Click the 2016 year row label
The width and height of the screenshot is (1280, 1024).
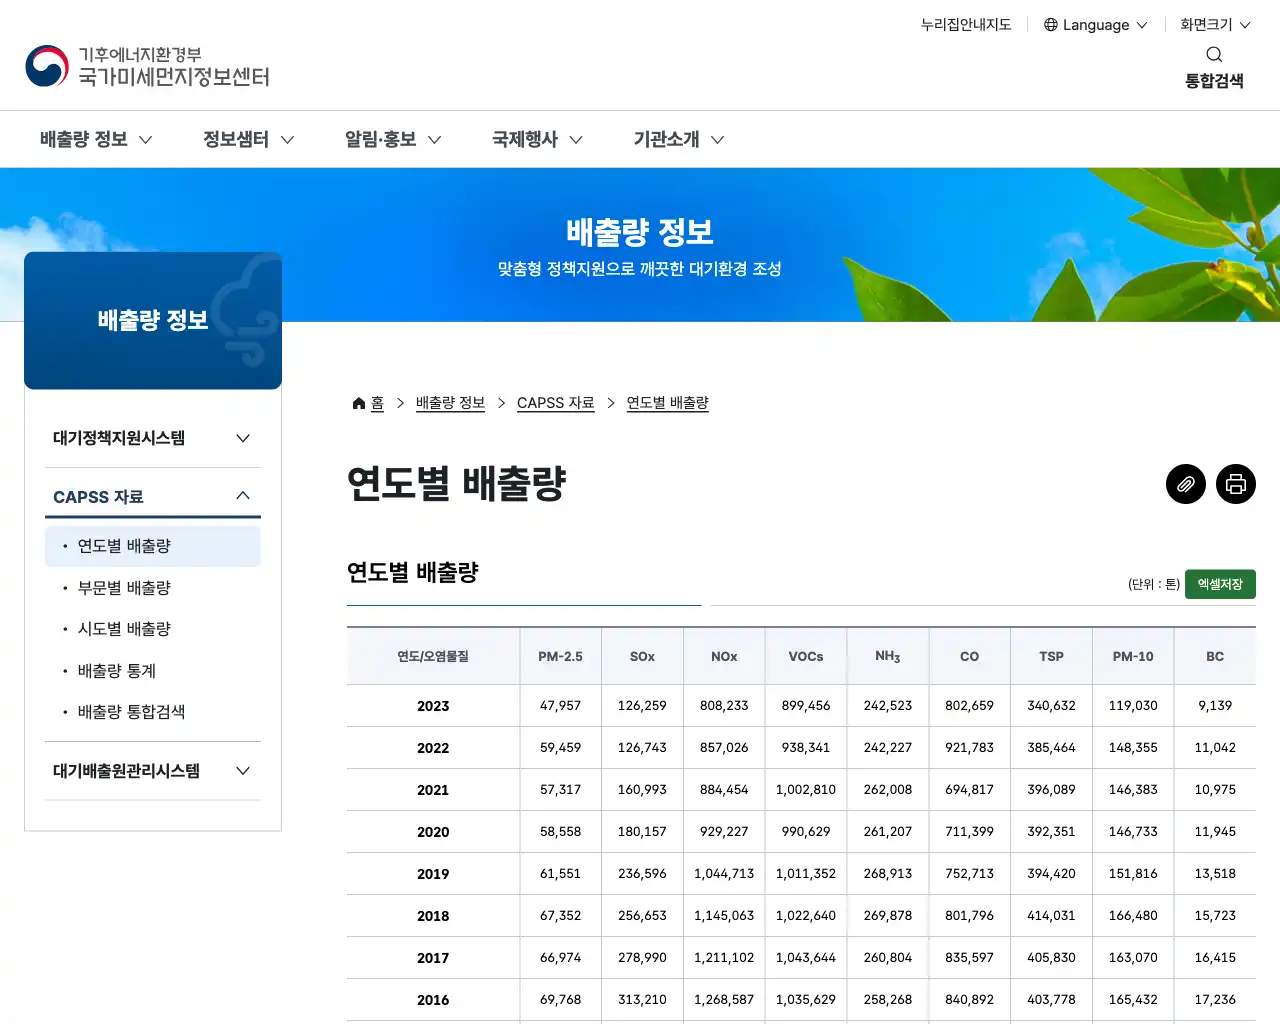433,1000
